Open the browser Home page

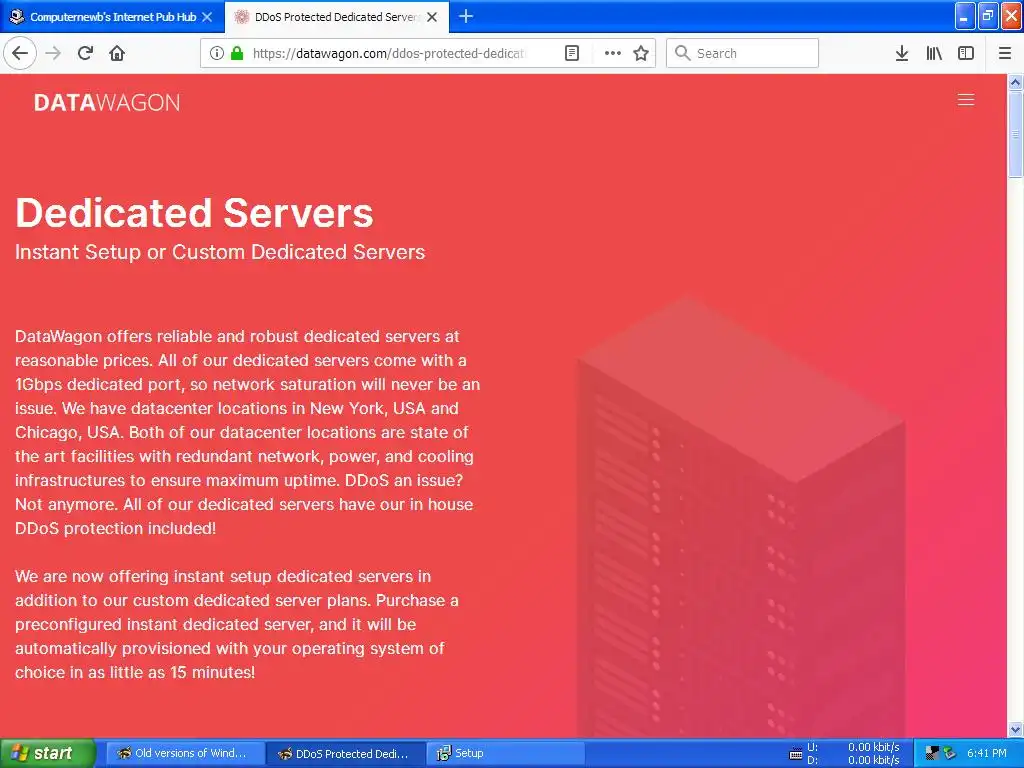coord(117,53)
